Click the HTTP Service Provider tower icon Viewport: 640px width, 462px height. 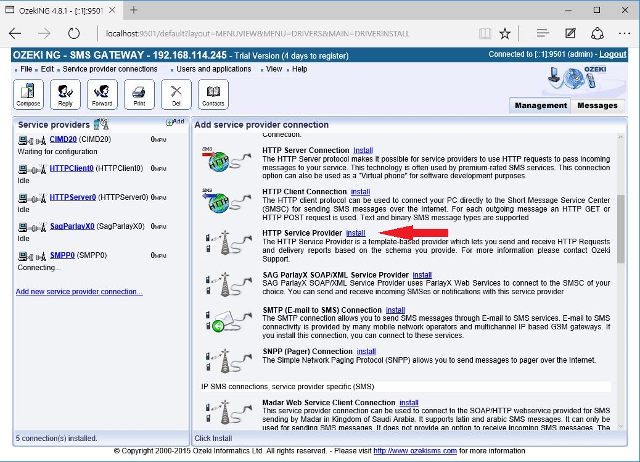click(228, 242)
